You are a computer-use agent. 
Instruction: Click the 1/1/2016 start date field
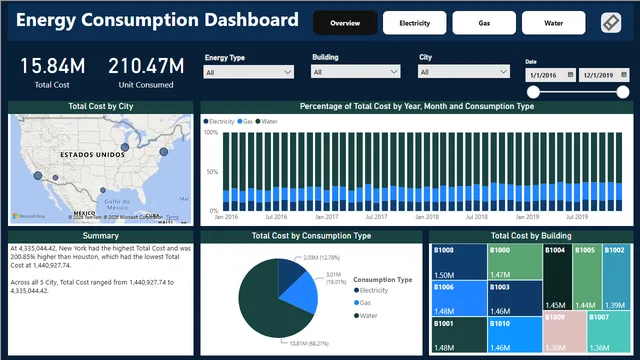click(x=551, y=75)
